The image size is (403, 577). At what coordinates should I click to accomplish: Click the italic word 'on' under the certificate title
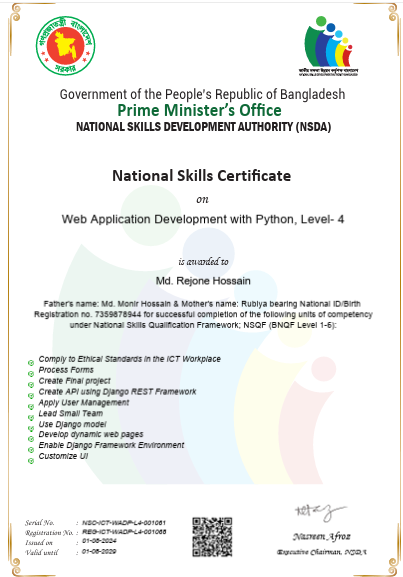pyautogui.click(x=202, y=199)
